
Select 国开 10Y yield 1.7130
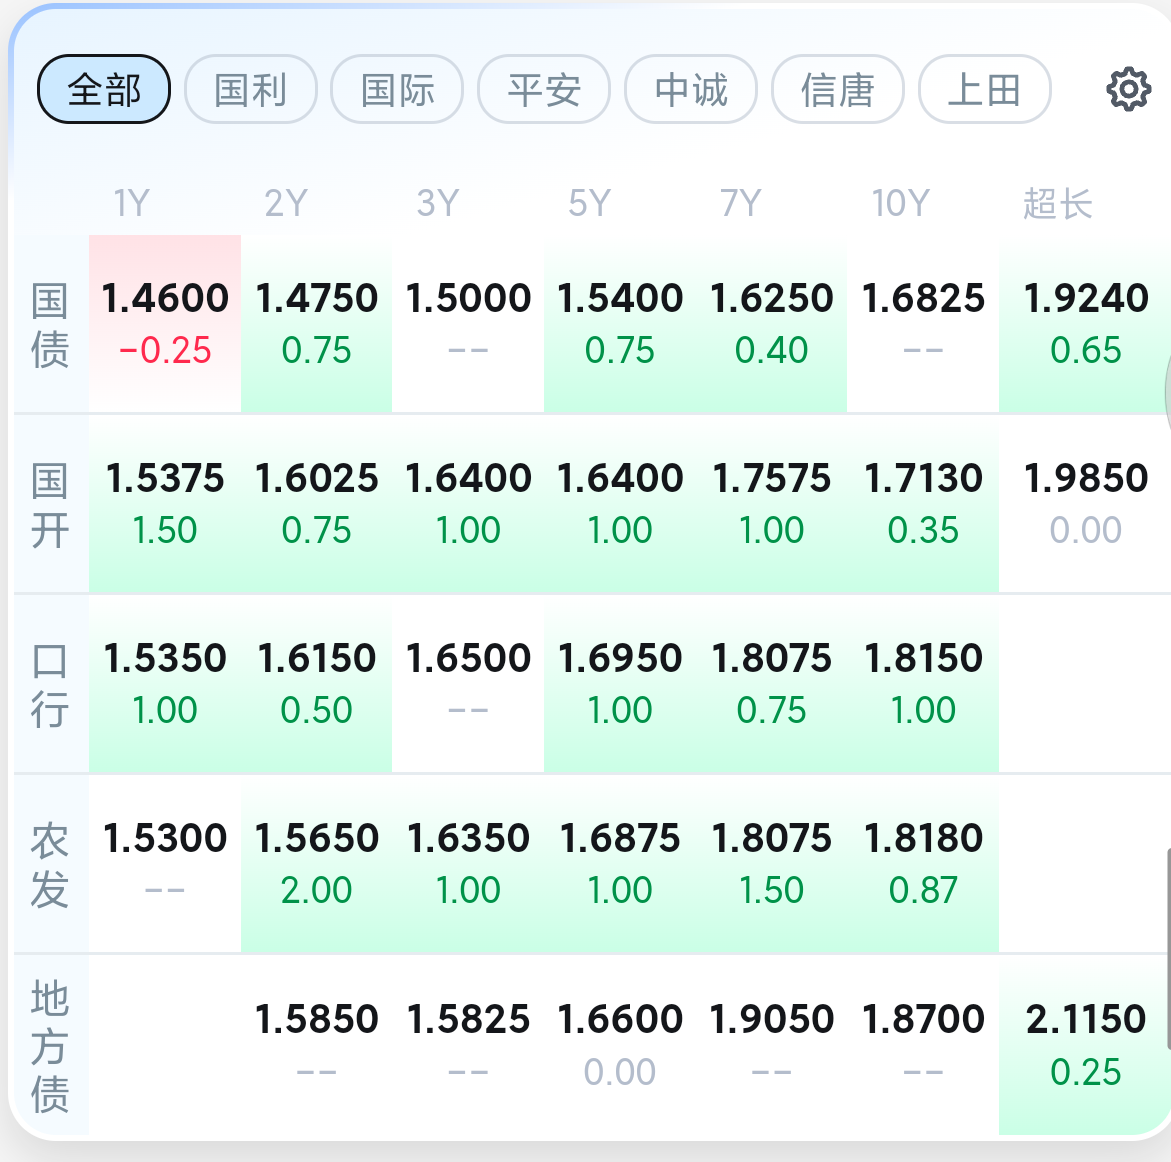click(923, 504)
